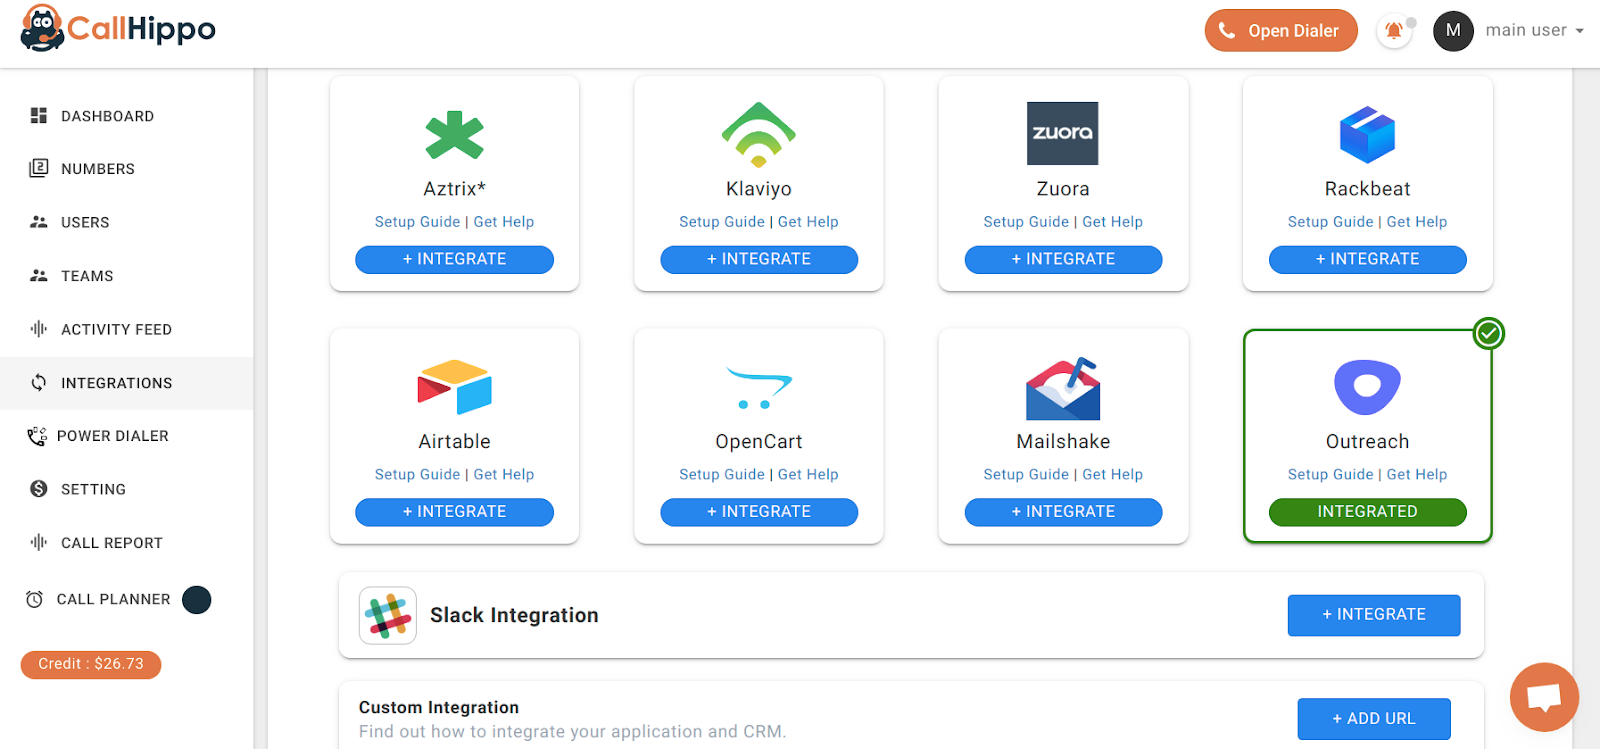Click the Aztrix green asterisk logo
This screenshot has width=1600, height=749.
(x=455, y=135)
